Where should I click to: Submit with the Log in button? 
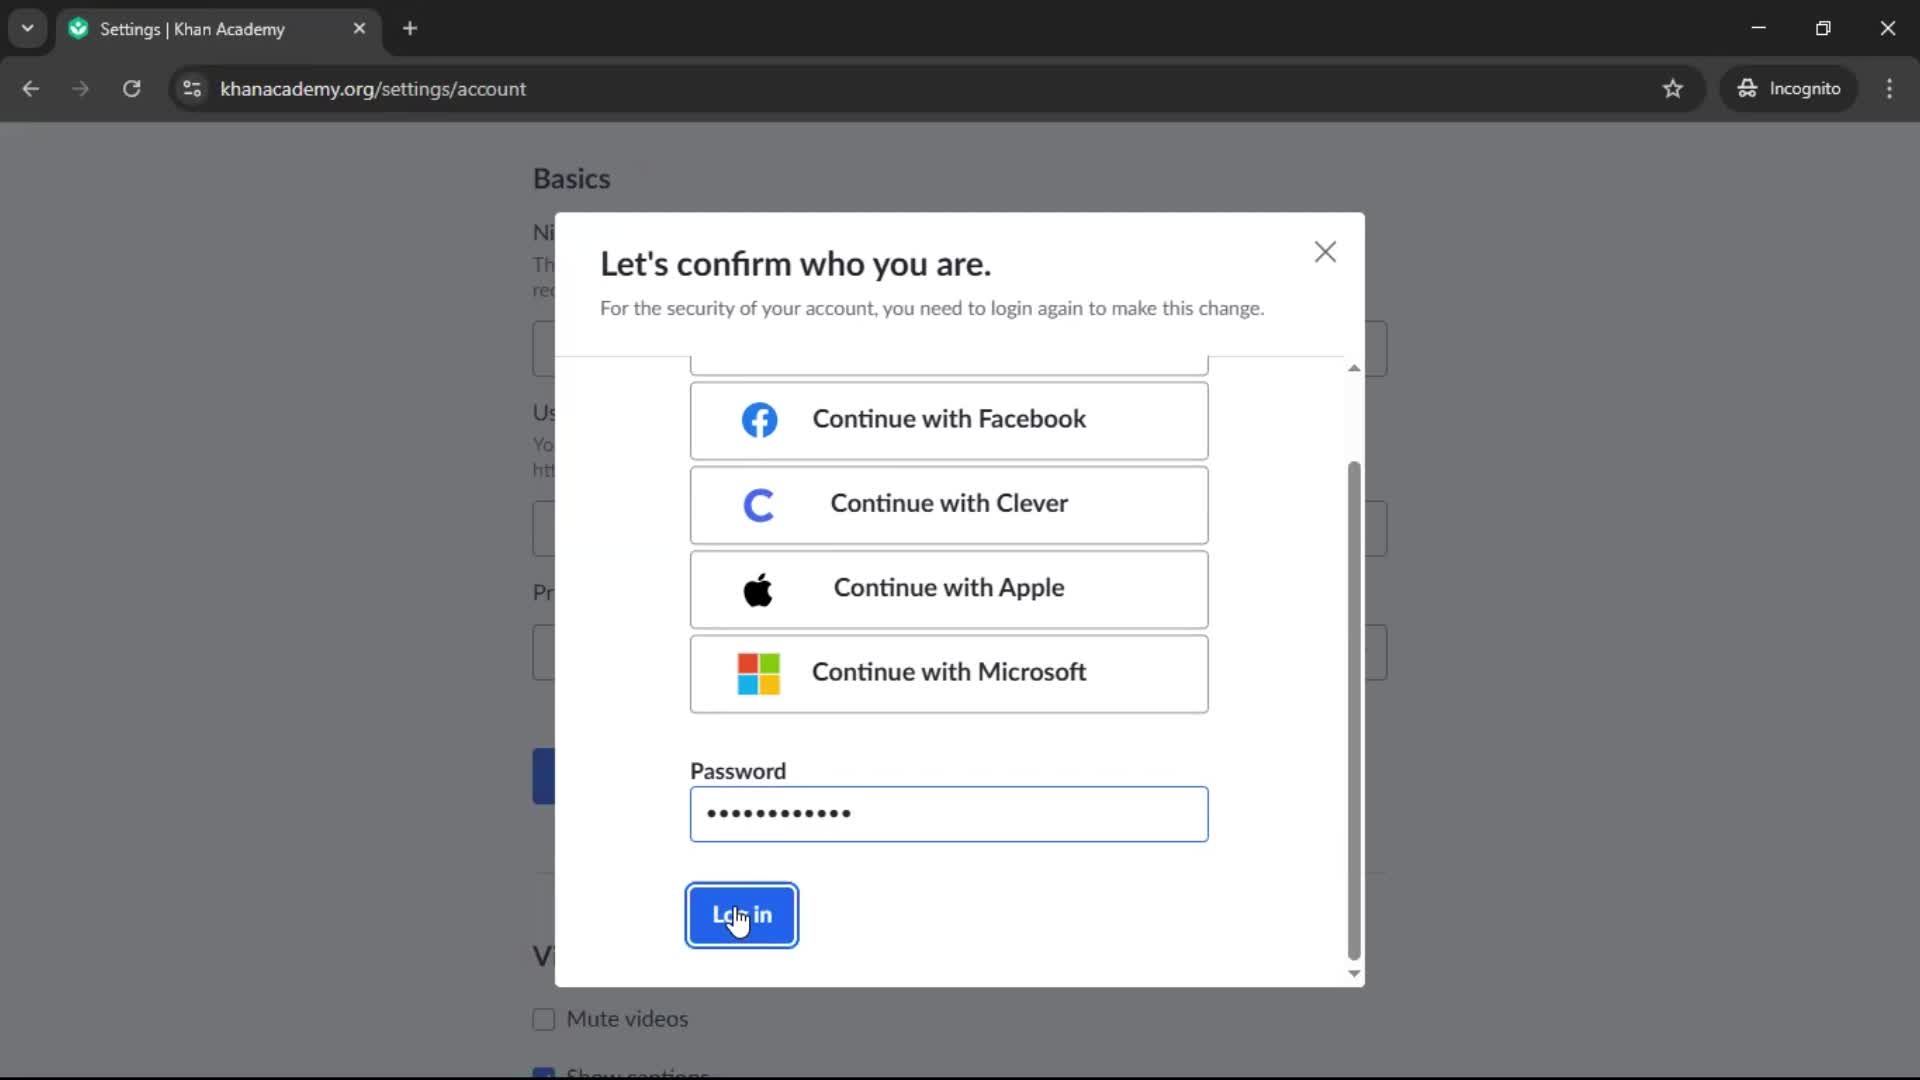741,915
